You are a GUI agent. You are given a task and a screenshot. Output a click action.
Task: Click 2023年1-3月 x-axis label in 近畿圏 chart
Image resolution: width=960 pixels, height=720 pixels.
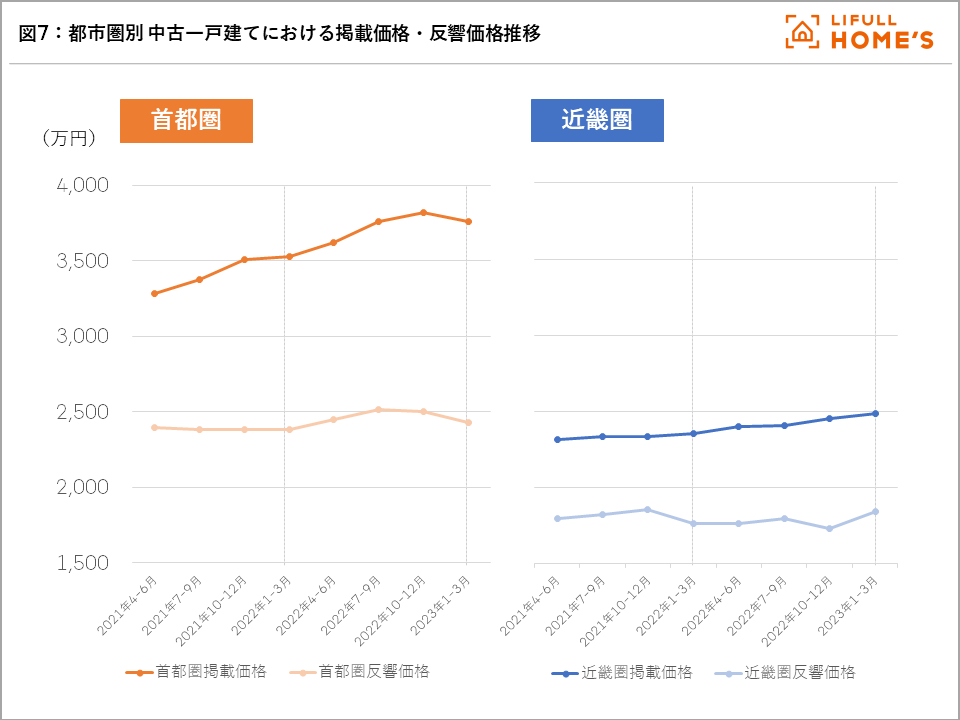coord(849,603)
